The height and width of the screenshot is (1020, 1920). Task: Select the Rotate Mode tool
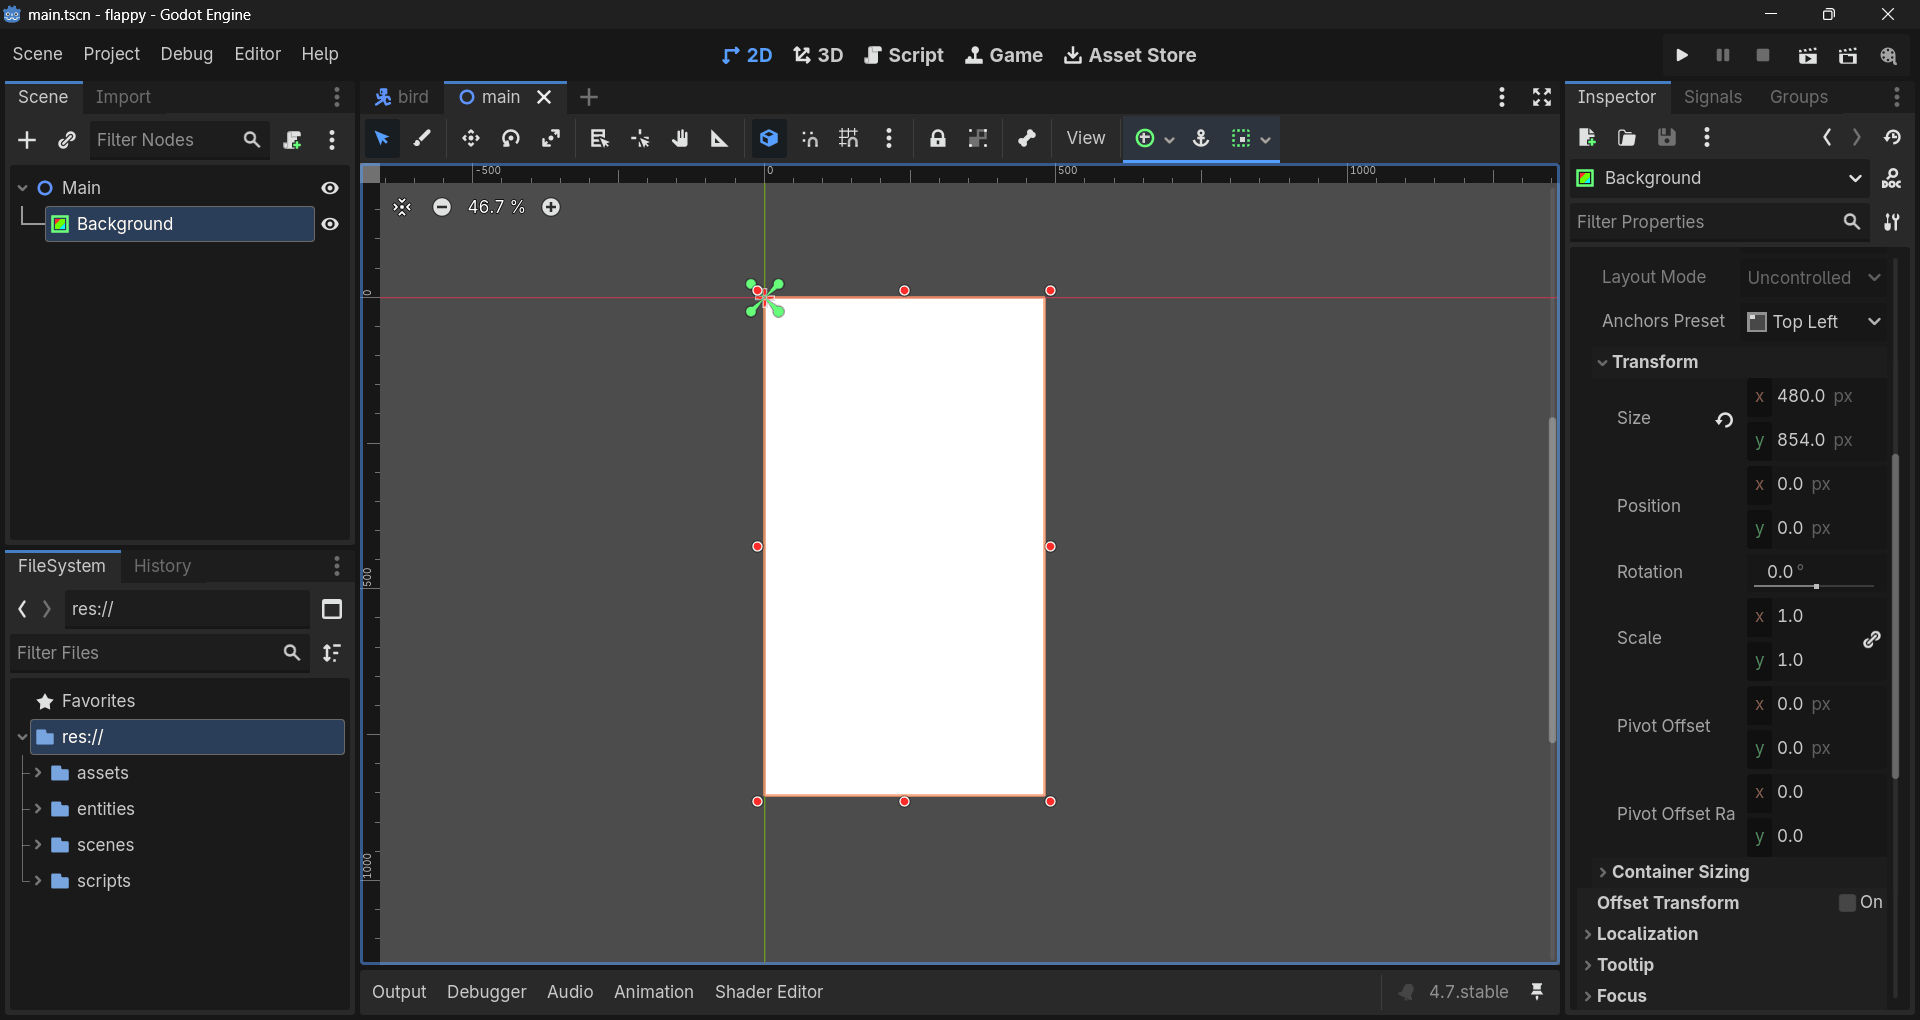(511, 139)
